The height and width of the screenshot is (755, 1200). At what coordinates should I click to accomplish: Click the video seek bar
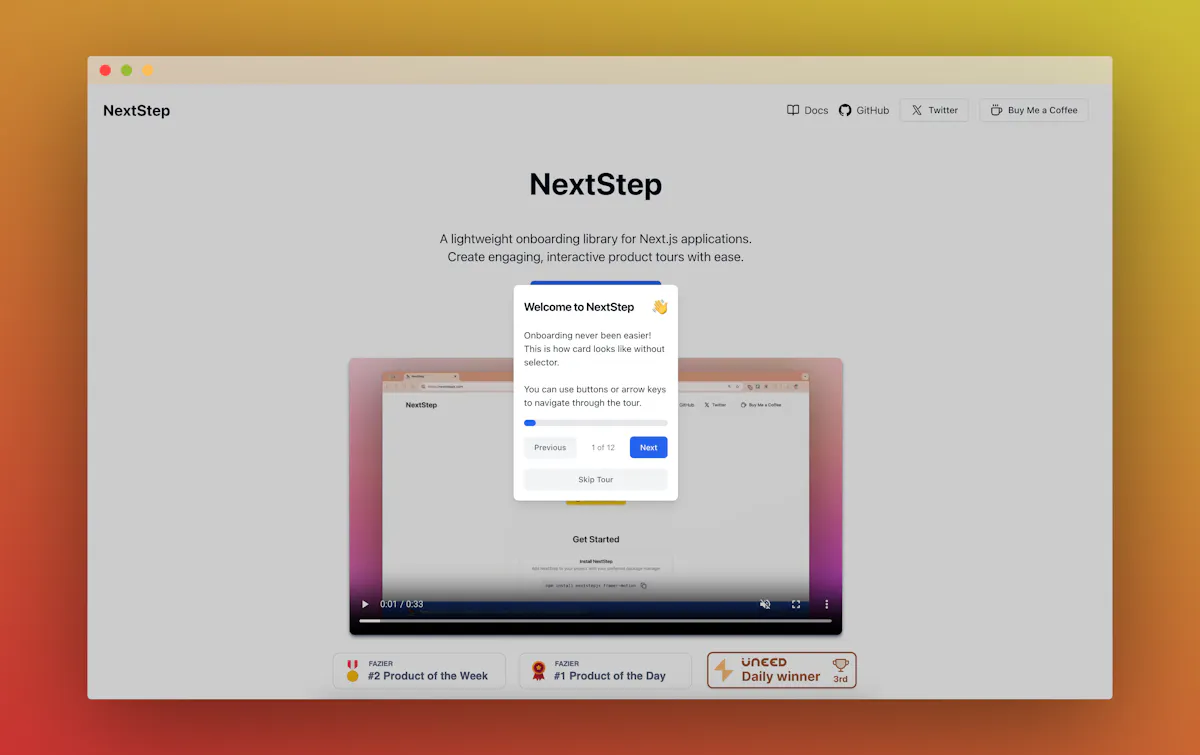pyautogui.click(x=595, y=621)
